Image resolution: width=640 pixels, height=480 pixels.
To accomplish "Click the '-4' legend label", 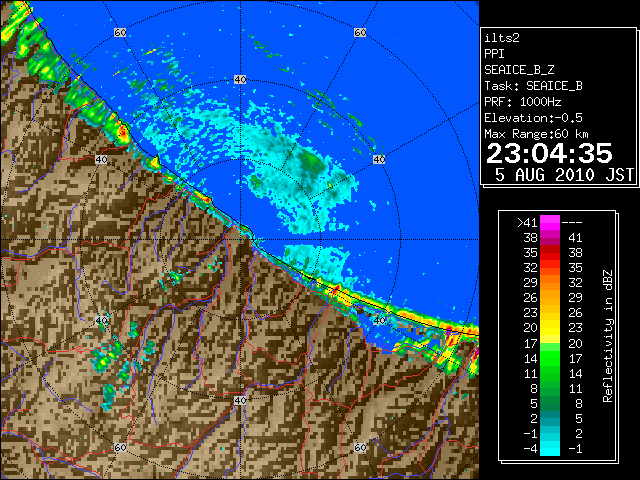I will click(x=530, y=449).
